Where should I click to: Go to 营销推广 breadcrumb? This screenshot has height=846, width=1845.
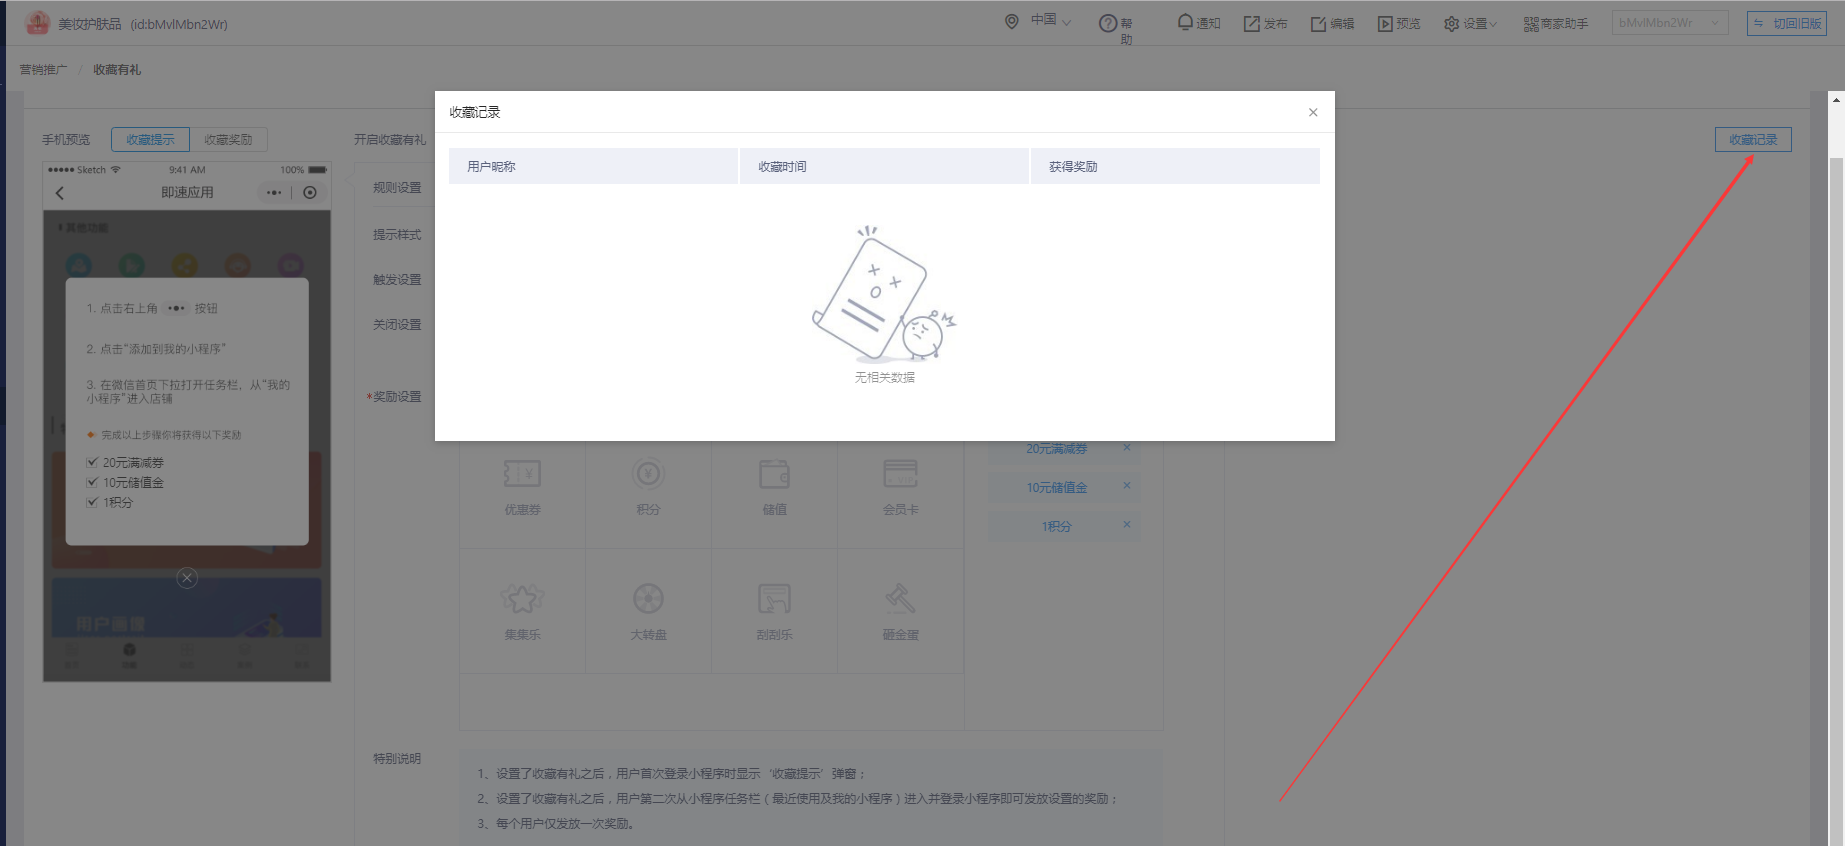43,70
